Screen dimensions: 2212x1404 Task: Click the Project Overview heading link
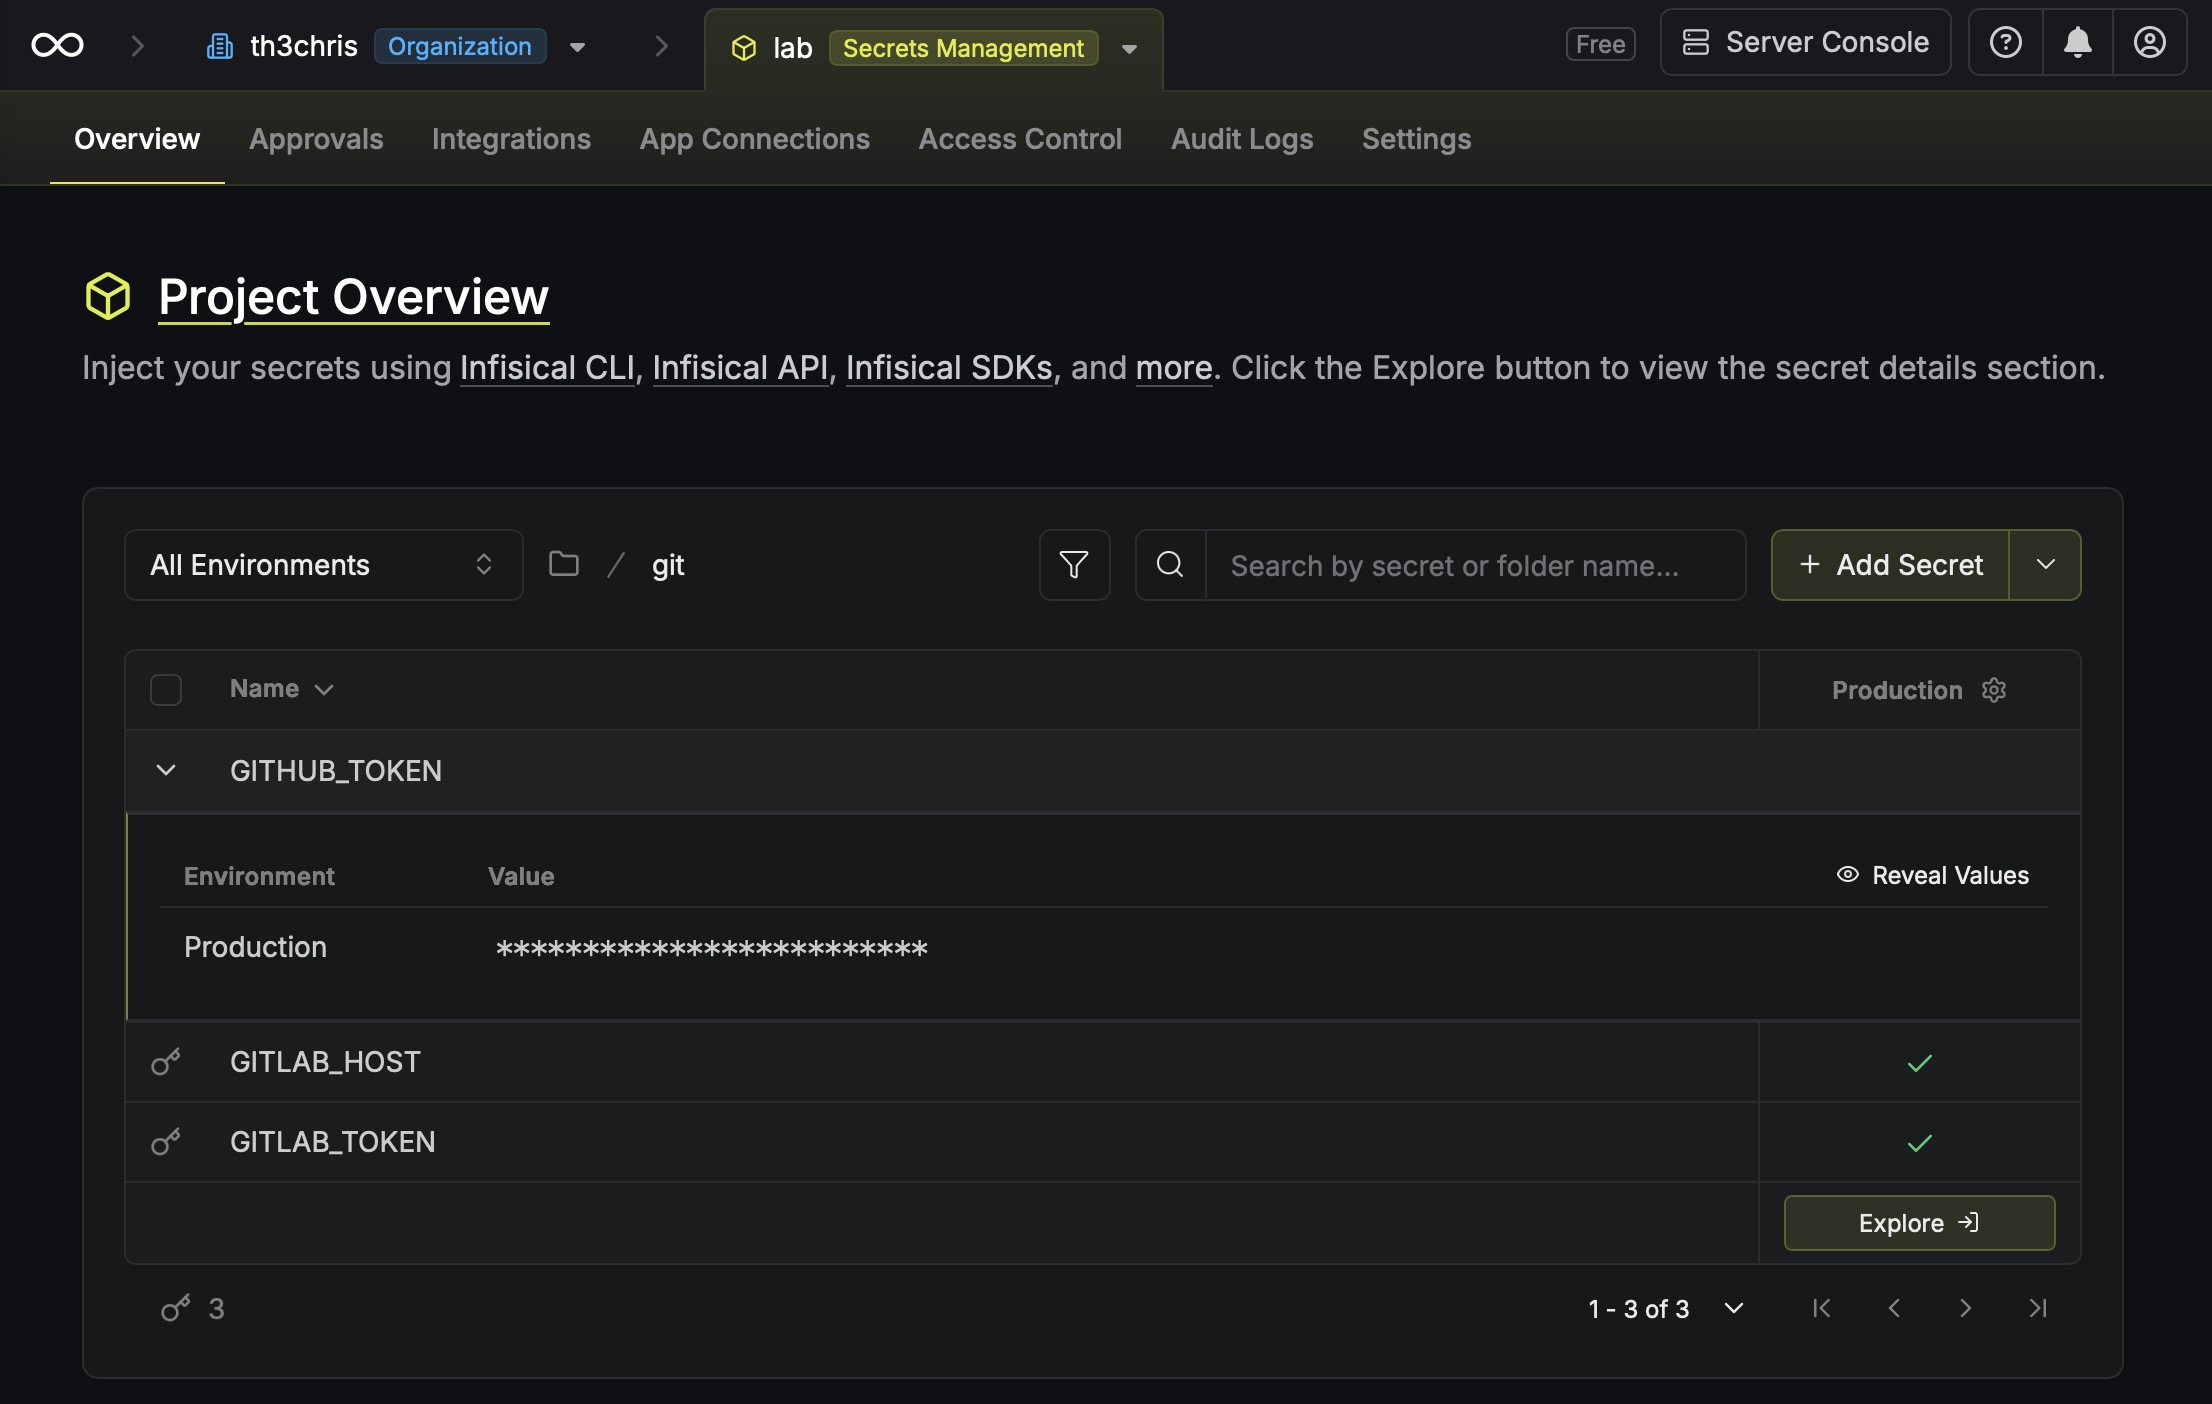354,297
